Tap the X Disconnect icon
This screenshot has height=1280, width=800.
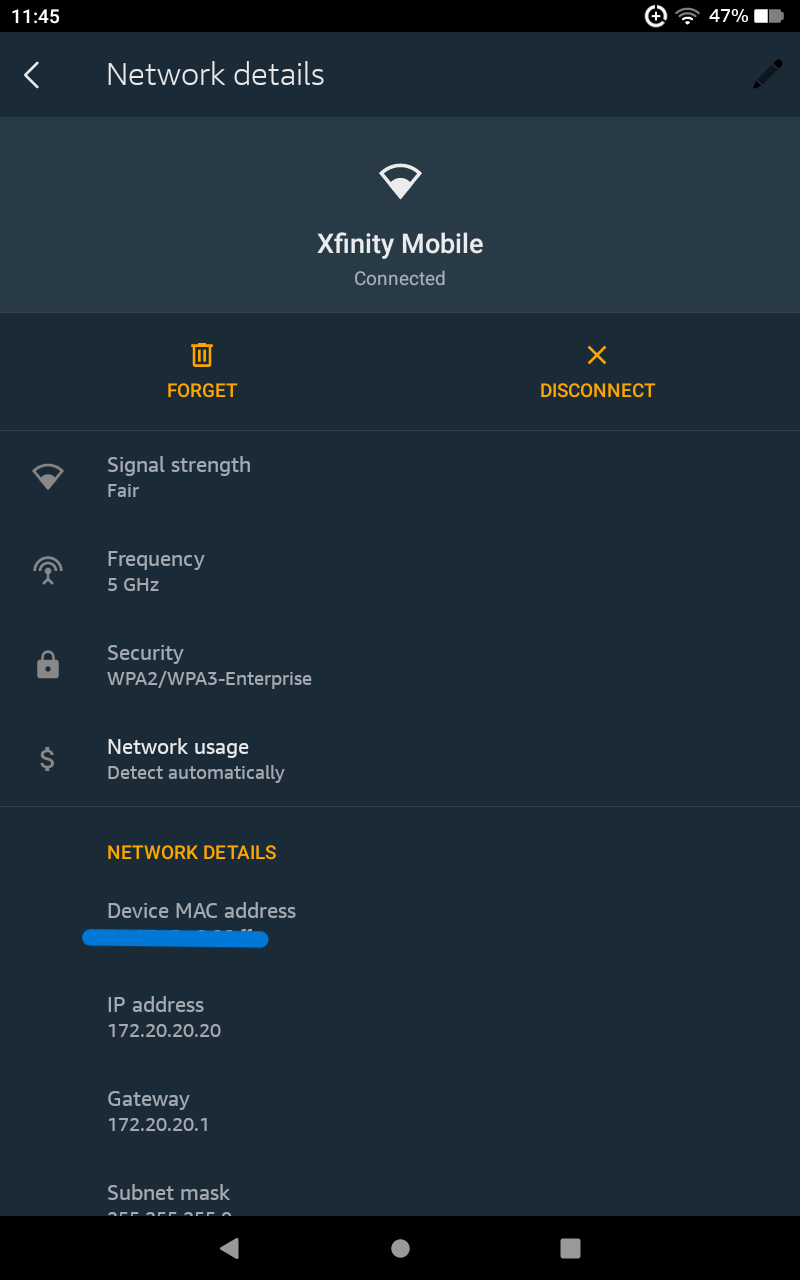(x=597, y=355)
